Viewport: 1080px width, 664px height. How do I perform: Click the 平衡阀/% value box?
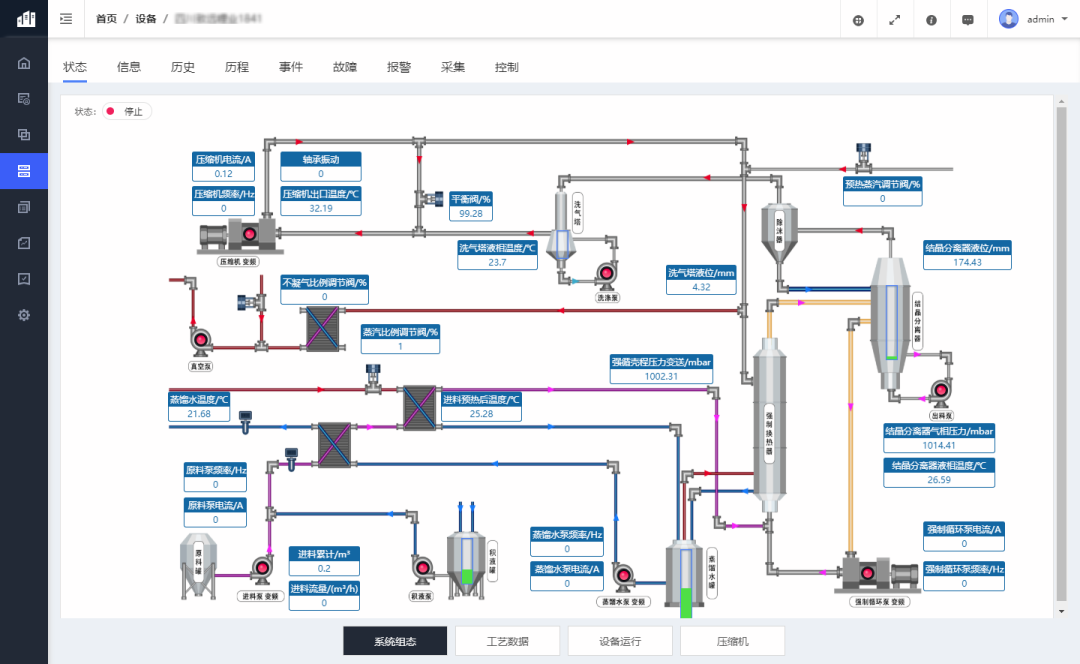pyautogui.click(x=471, y=214)
